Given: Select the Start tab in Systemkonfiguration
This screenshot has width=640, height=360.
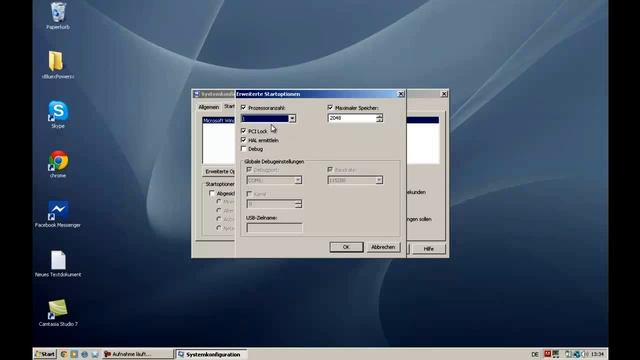Looking at the screenshot, I should pyautogui.click(x=229, y=106).
